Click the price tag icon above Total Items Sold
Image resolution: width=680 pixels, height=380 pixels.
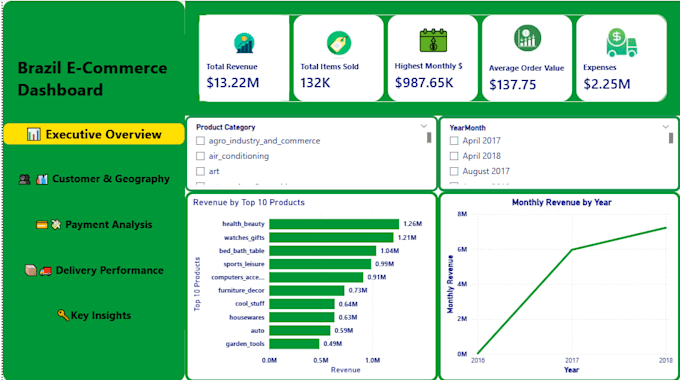(x=339, y=43)
